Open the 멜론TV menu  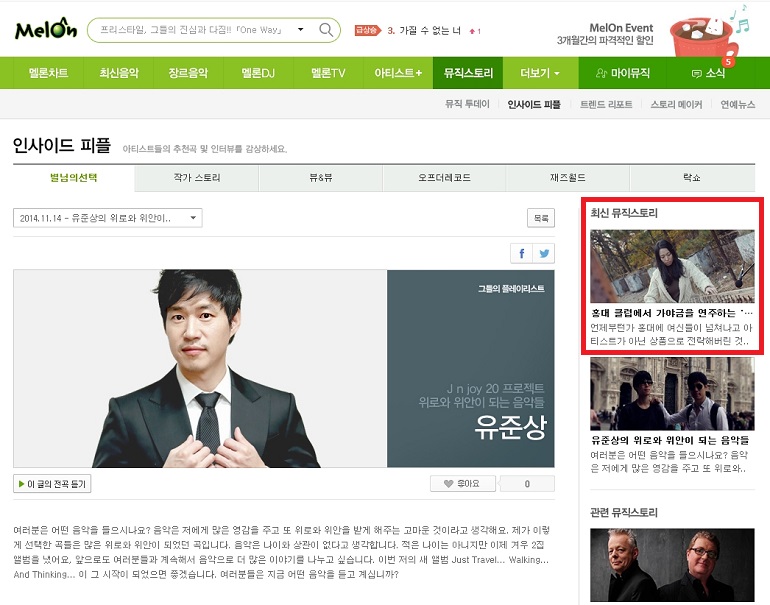328,73
